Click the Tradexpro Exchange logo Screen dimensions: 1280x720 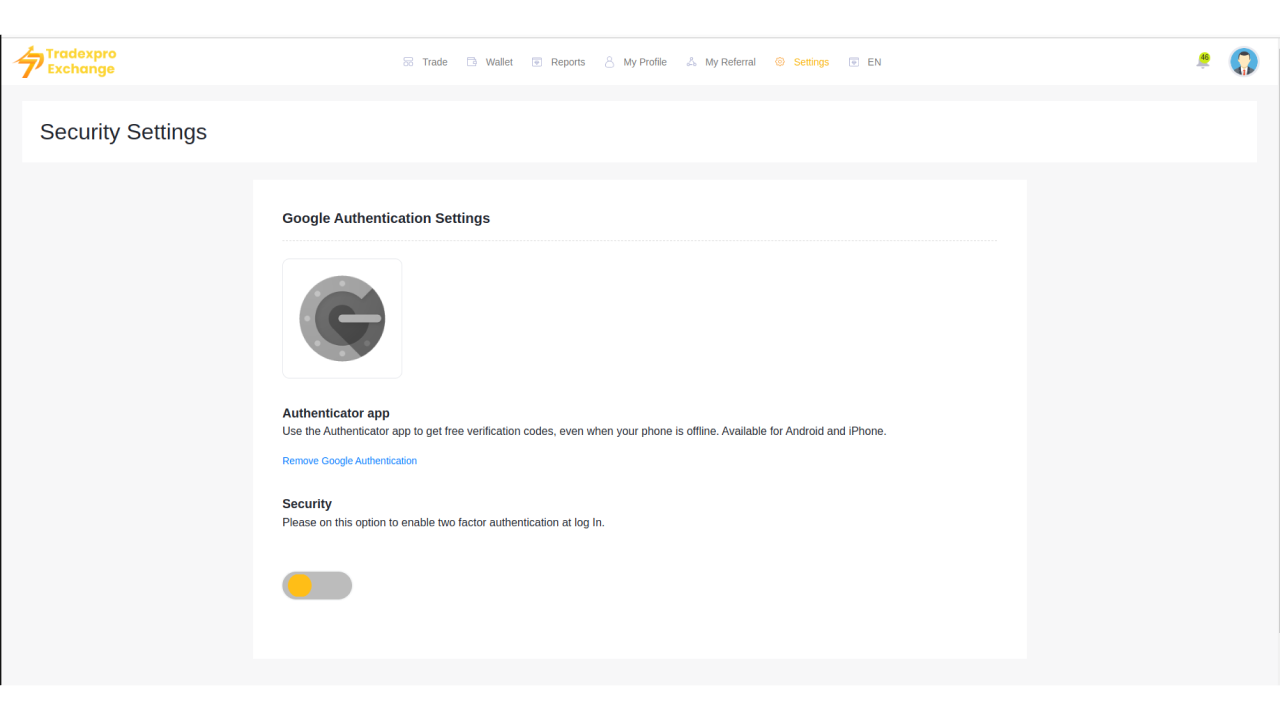click(x=65, y=62)
